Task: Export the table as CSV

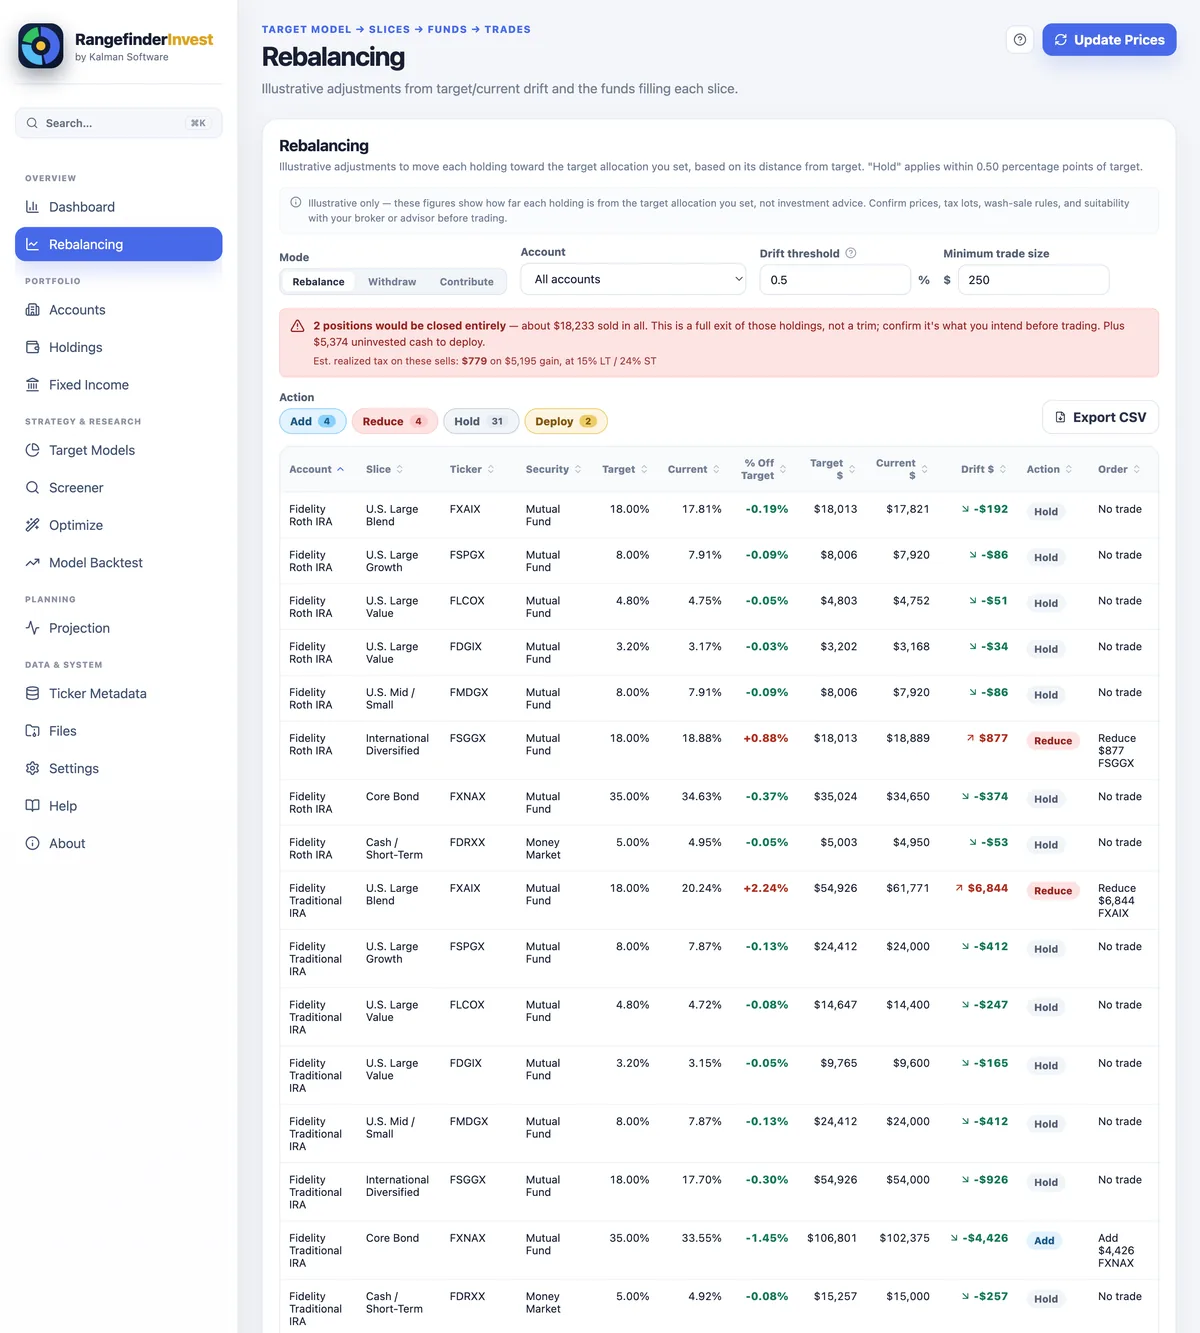Action: (x=1100, y=417)
